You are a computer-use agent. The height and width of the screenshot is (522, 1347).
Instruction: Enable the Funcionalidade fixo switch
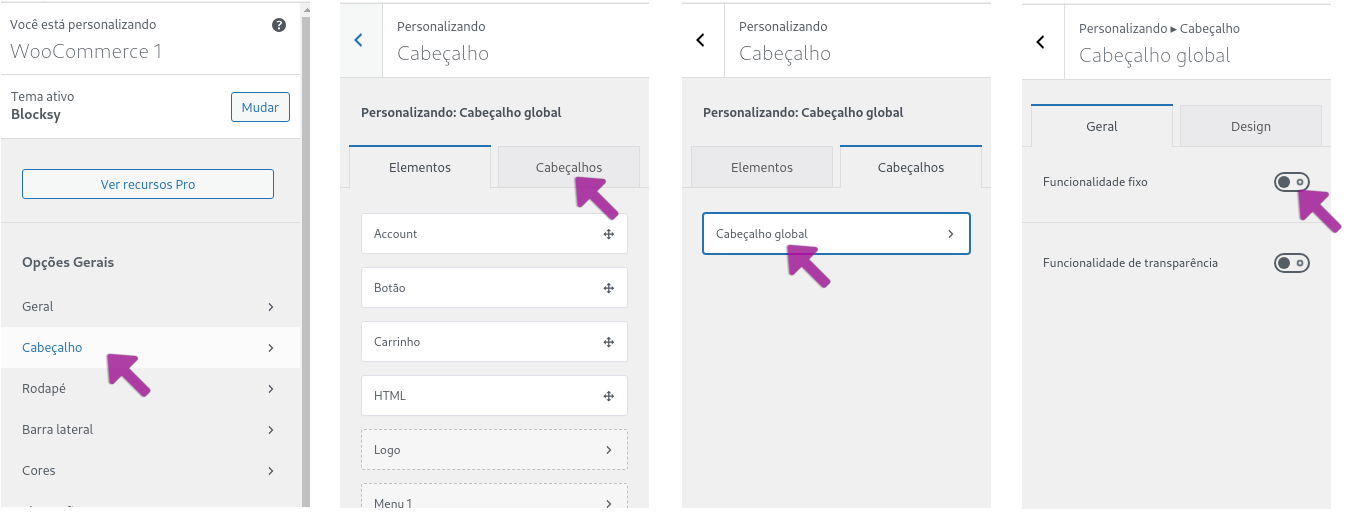[x=1291, y=182]
